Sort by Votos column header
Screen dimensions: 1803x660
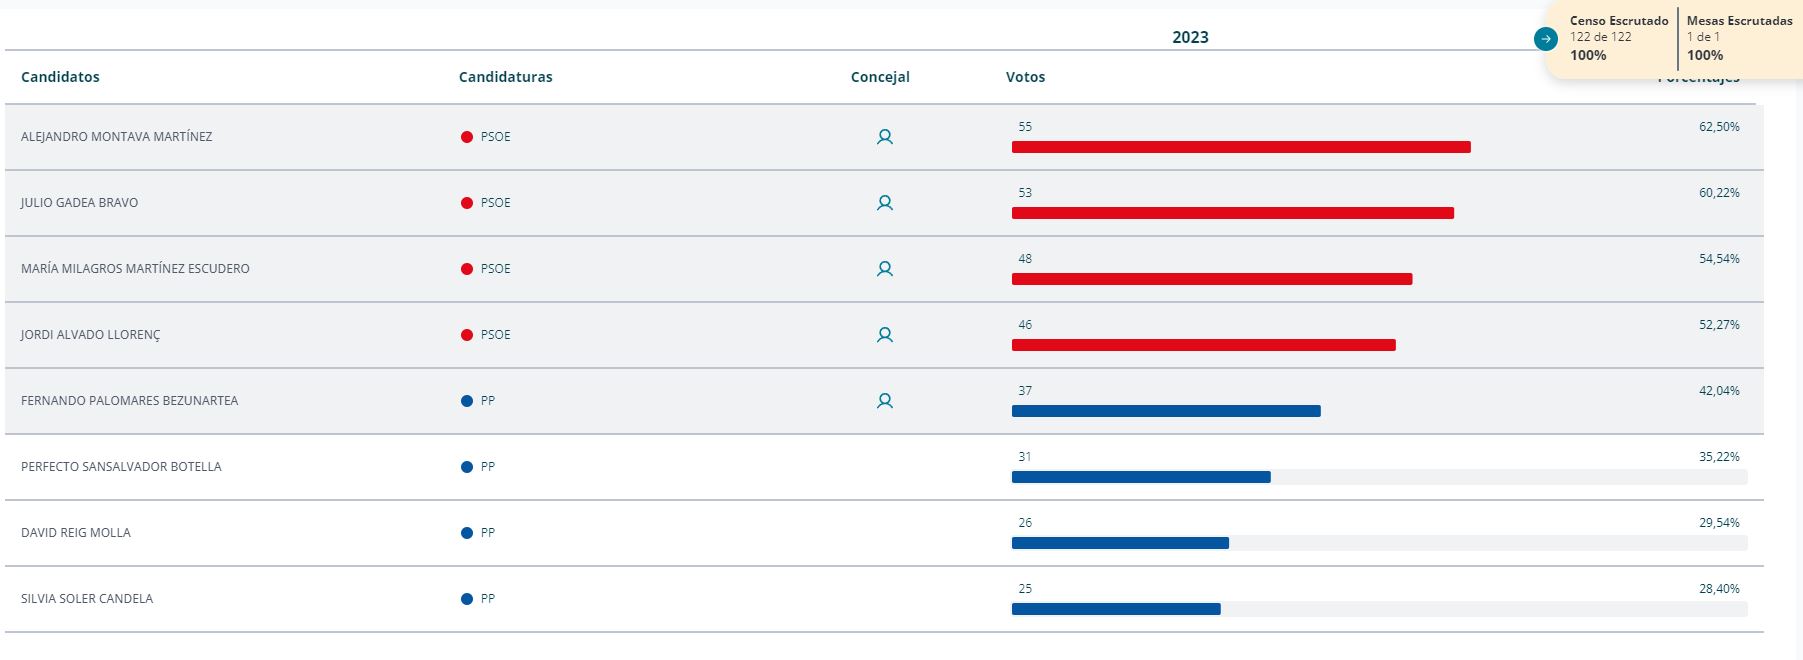coord(1025,77)
